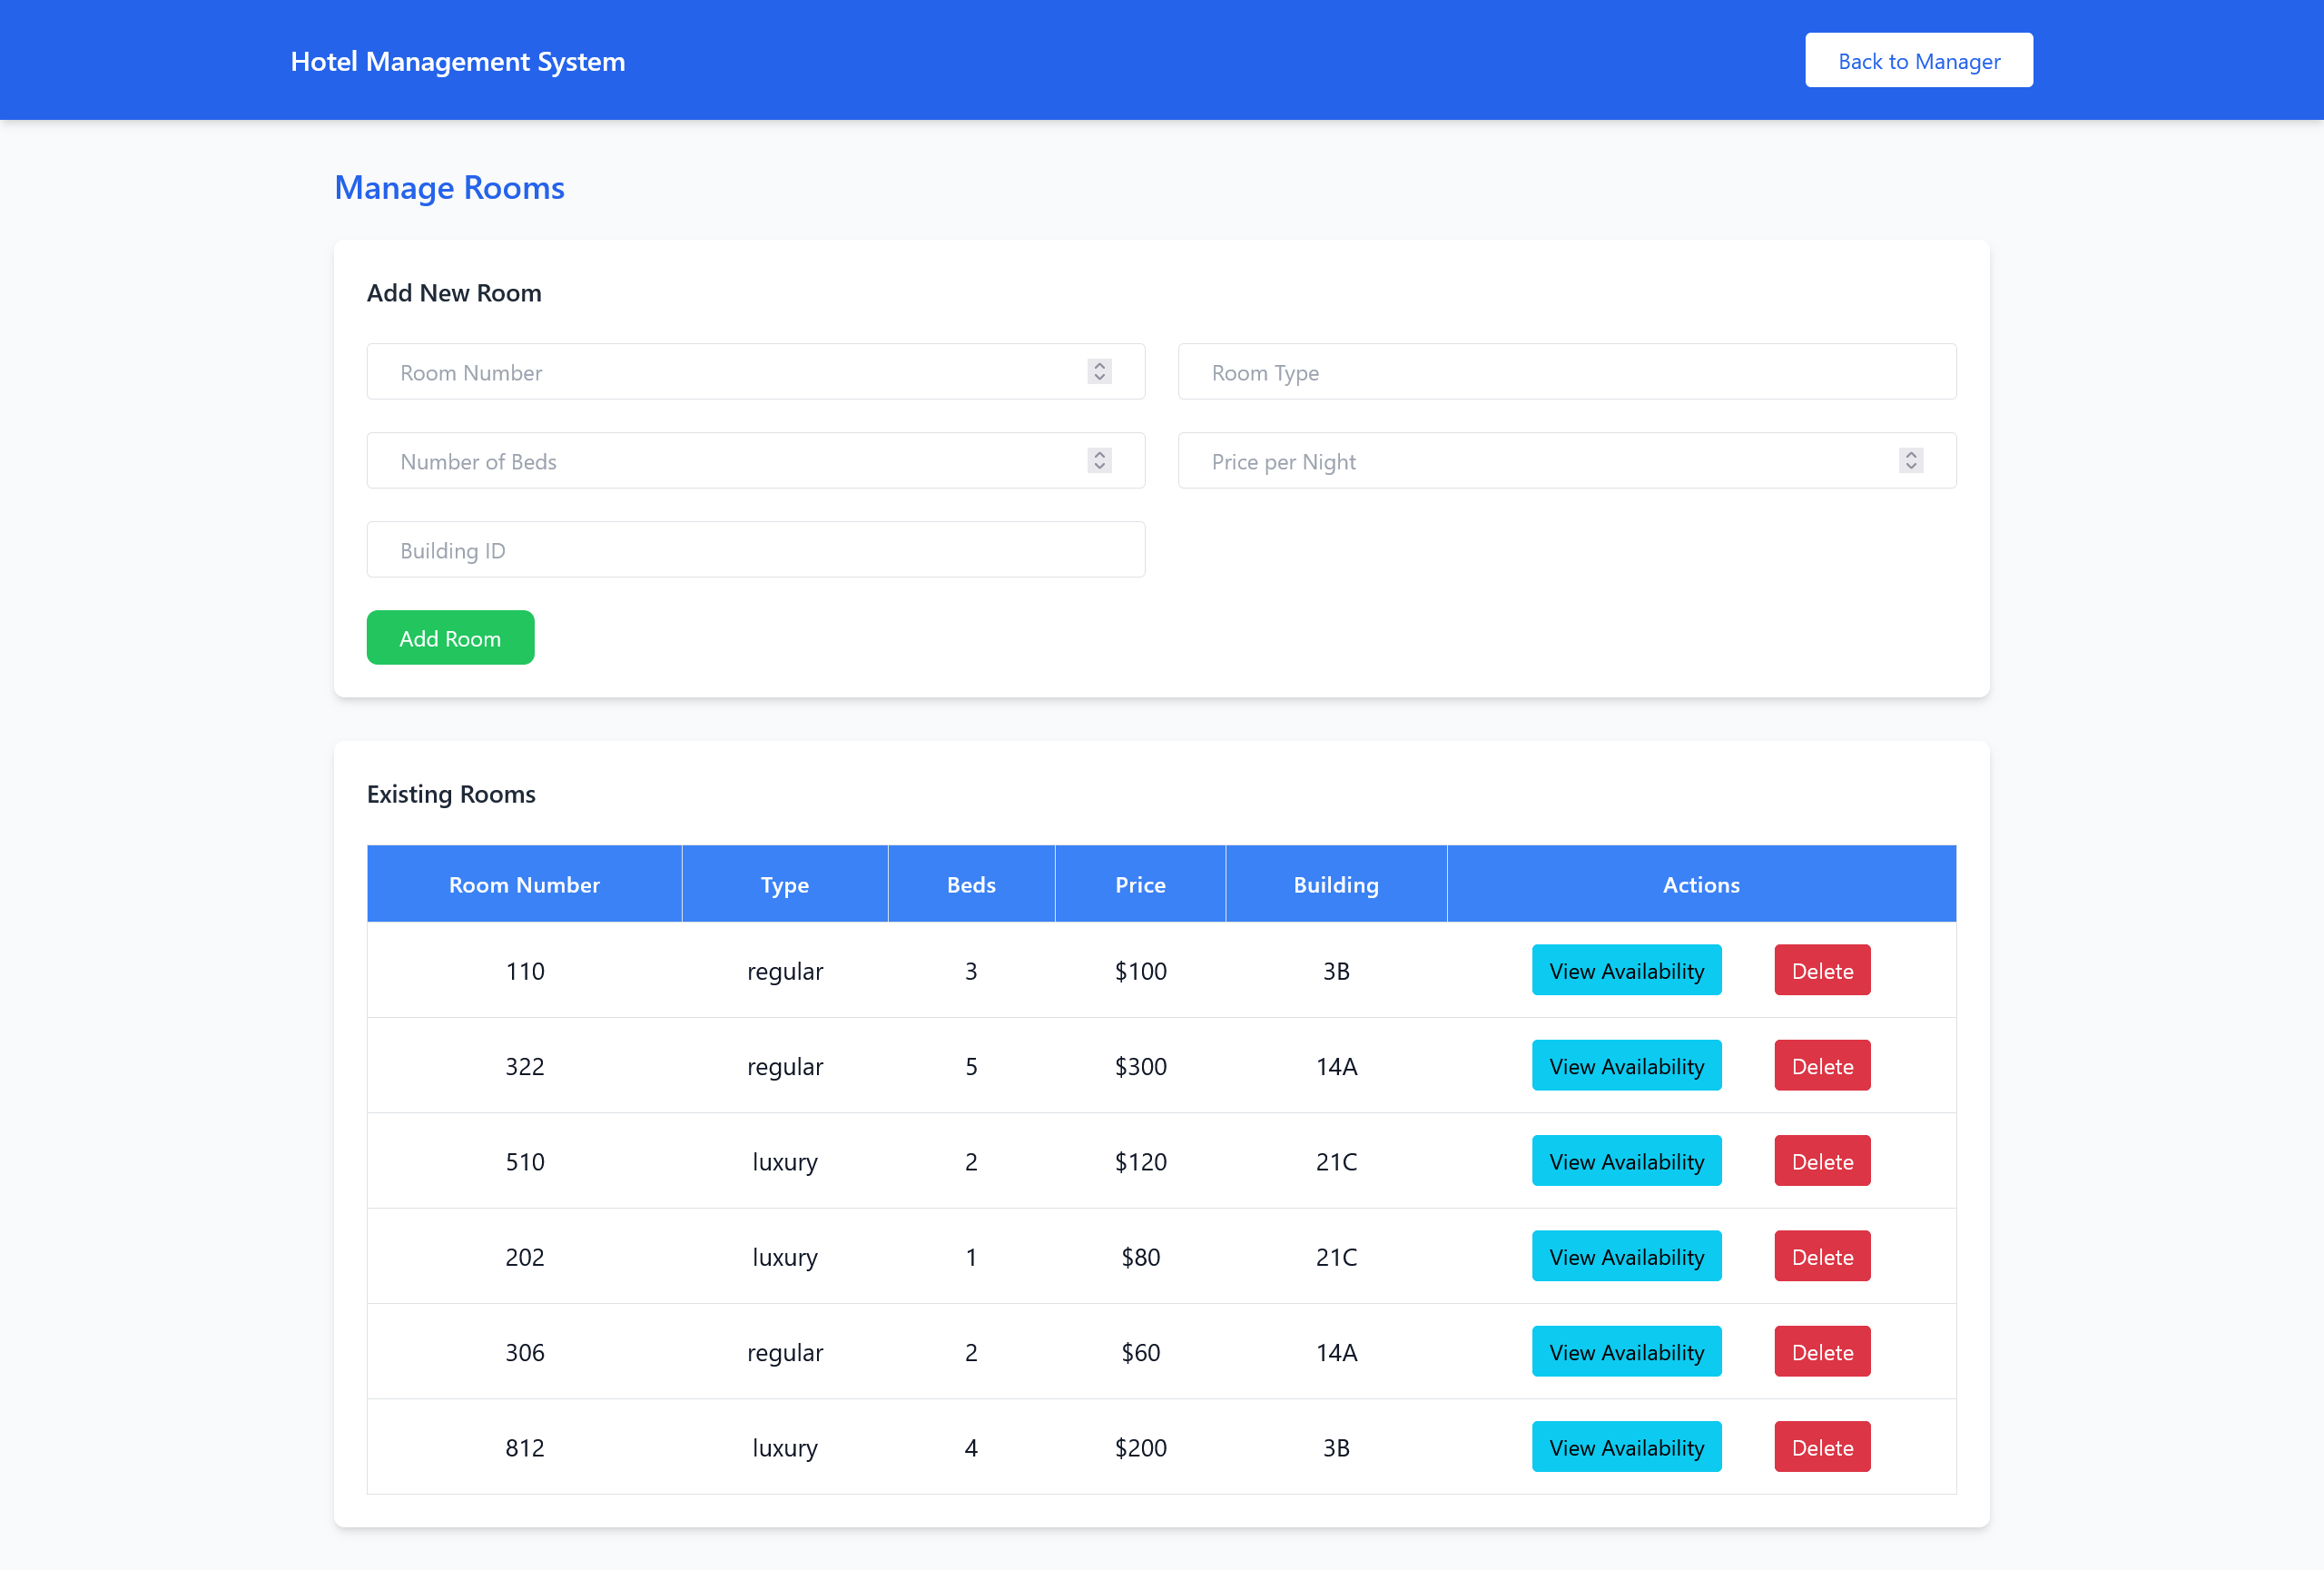Delete room 322
2324x1570 pixels.
(x=1821, y=1066)
